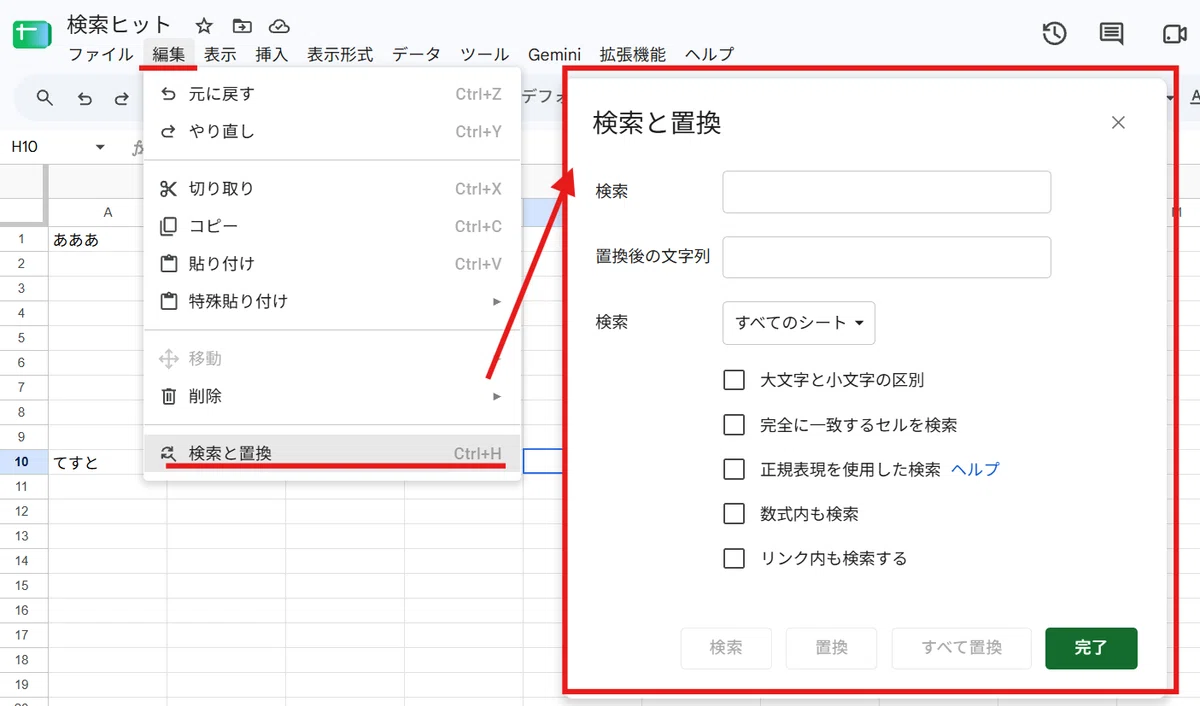Check 完全に一致するセルを検索 option
This screenshot has height=706, width=1200.
pos(734,425)
